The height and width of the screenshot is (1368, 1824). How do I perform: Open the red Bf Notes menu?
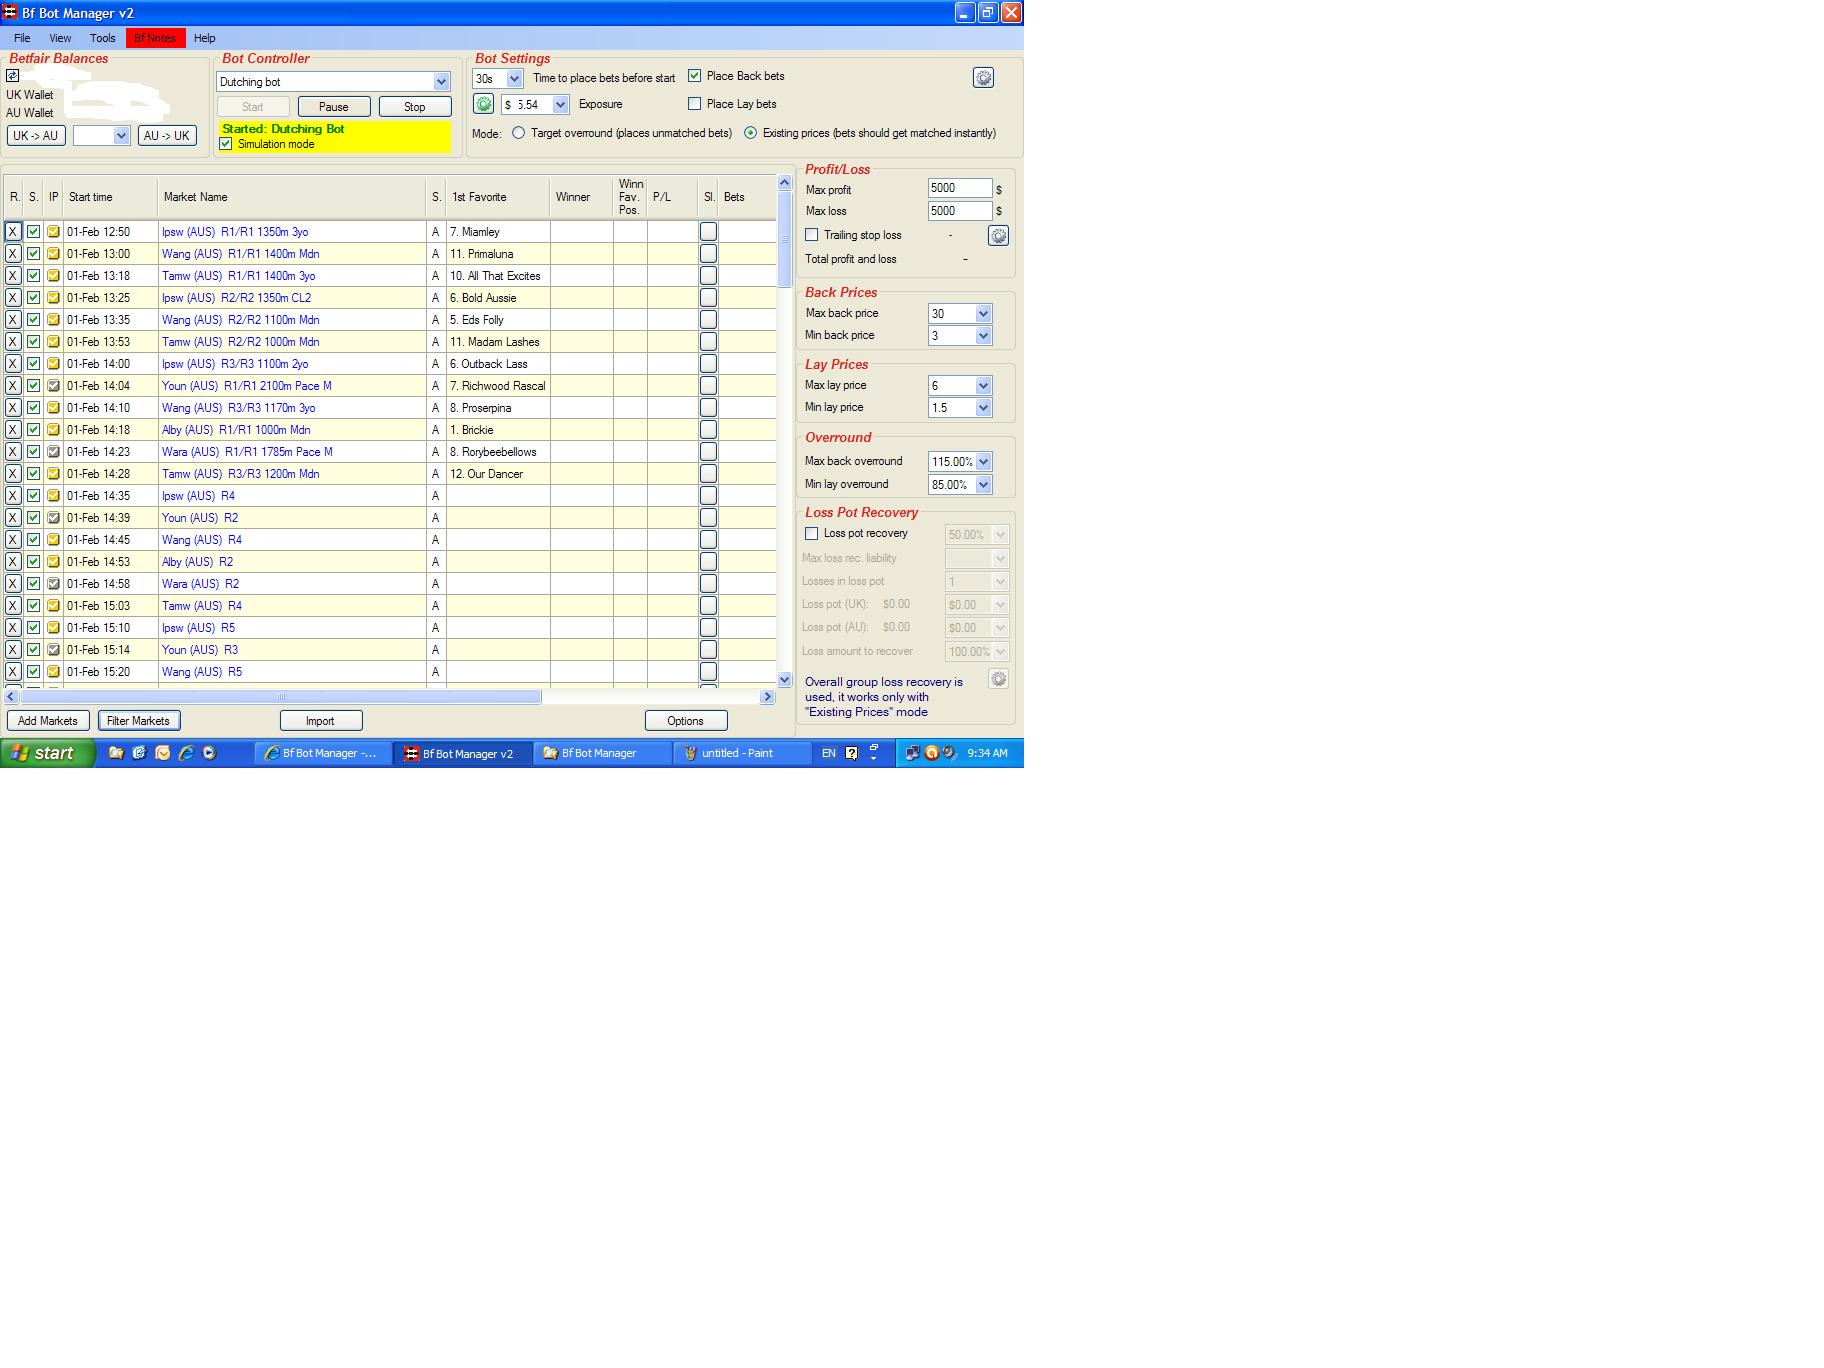pyautogui.click(x=155, y=38)
